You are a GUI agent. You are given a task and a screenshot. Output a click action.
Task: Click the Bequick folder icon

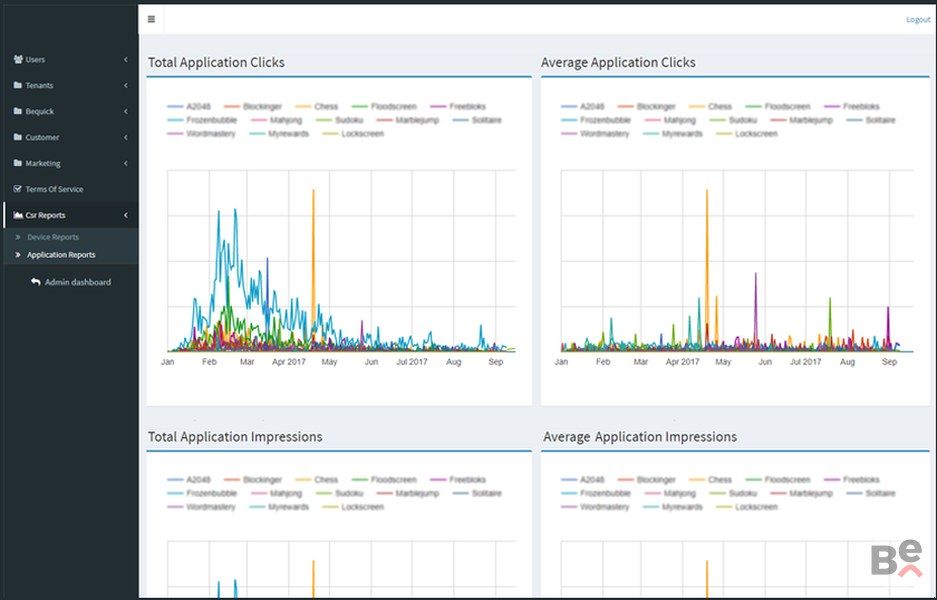coord(18,111)
